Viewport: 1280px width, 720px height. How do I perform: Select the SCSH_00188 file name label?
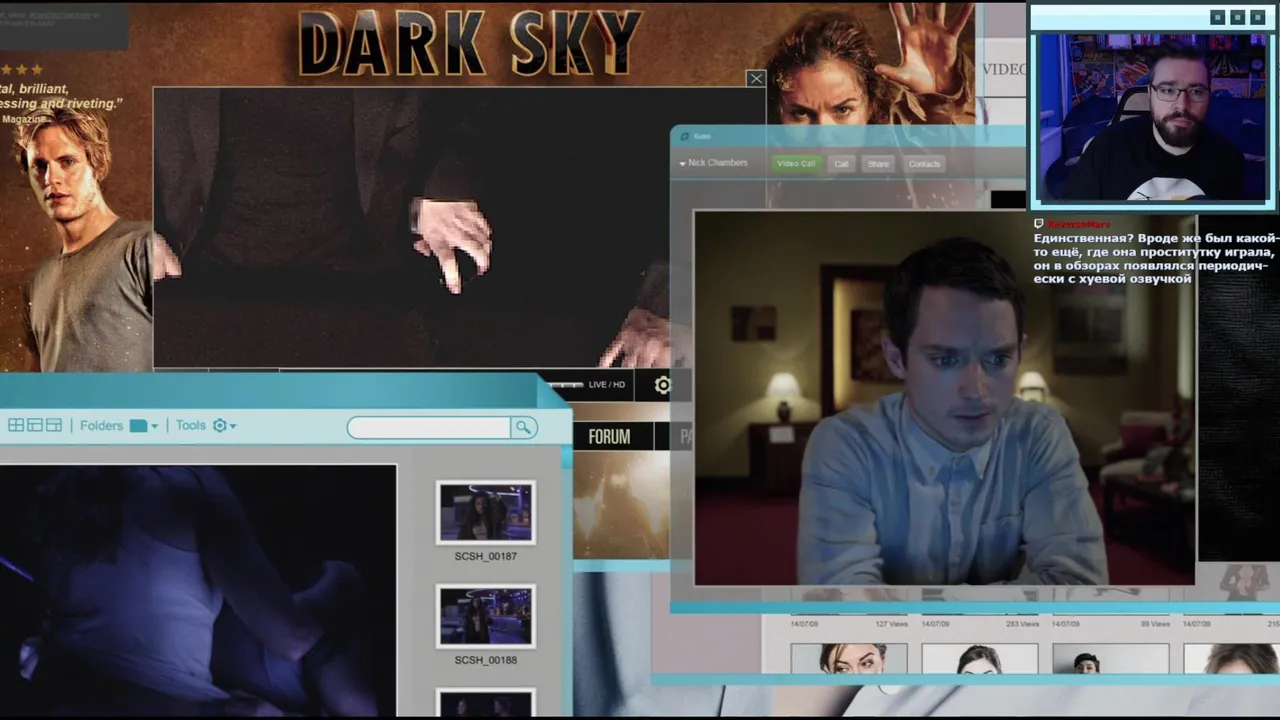coord(485,660)
